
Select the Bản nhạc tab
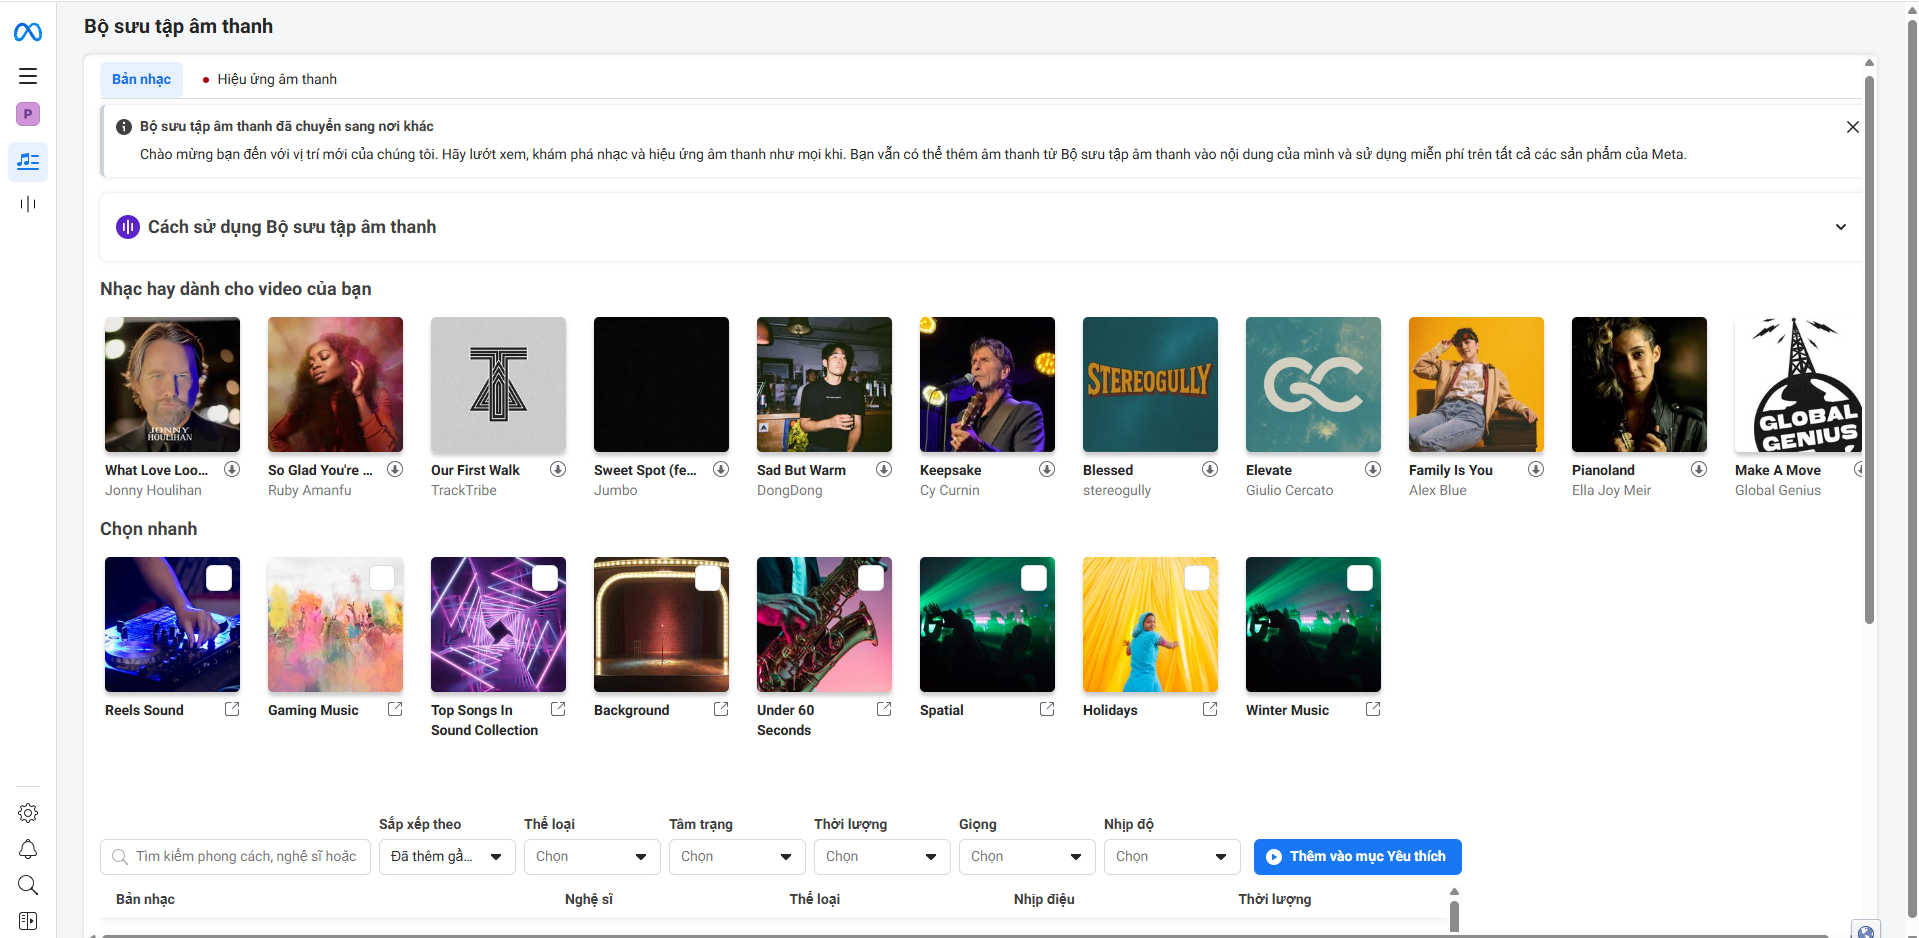[x=141, y=79]
